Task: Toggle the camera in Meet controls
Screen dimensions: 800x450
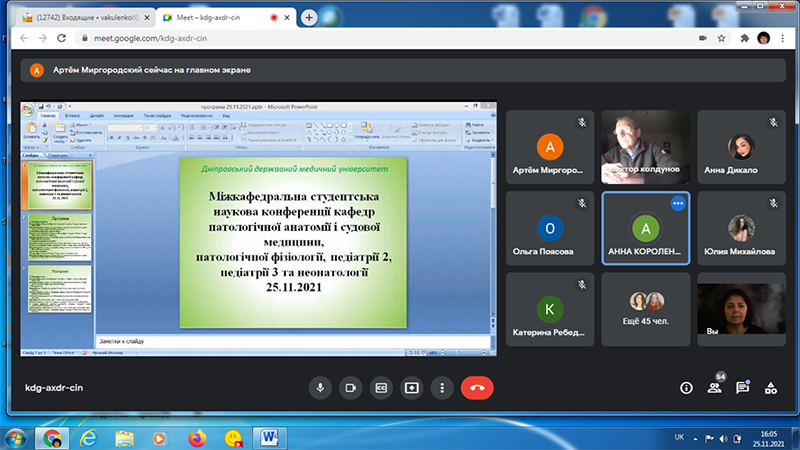Action: 351,387
